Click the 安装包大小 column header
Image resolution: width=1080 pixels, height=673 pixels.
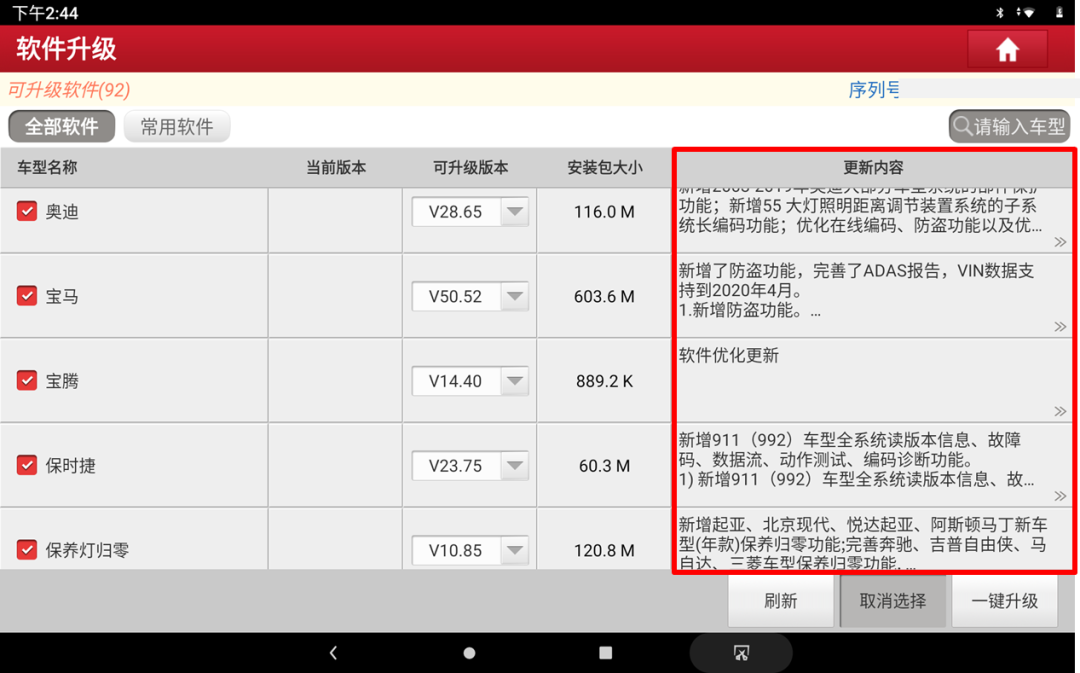click(x=605, y=167)
